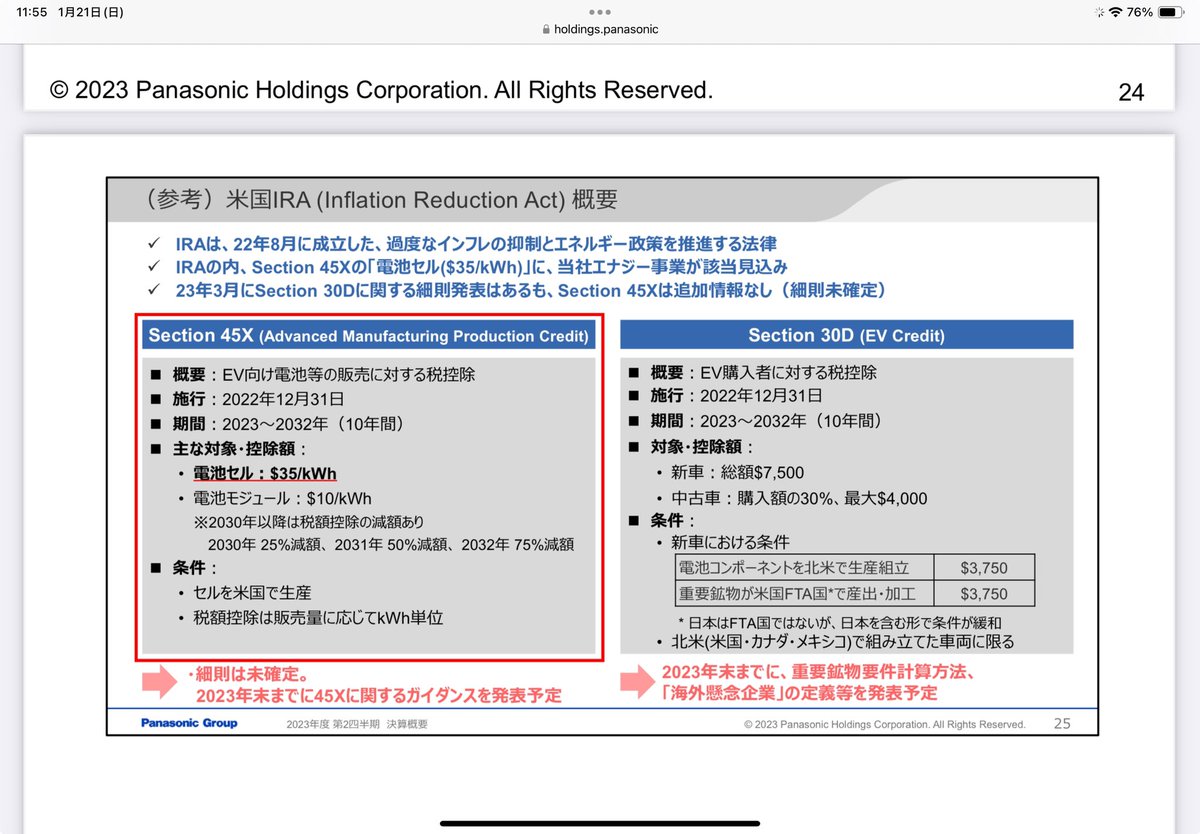Tap 税額控除は販売量に応じてkWh単位 line
The width and height of the screenshot is (1200, 834).
pos(310,618)
